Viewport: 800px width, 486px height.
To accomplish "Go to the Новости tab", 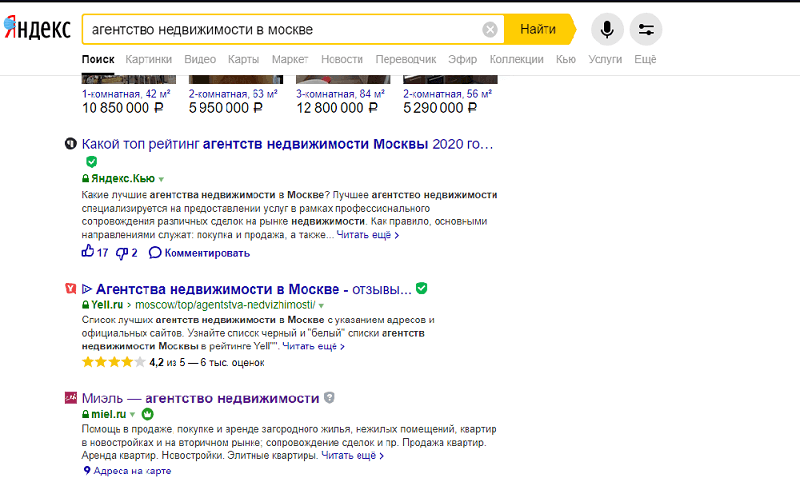I will [342, 59].
